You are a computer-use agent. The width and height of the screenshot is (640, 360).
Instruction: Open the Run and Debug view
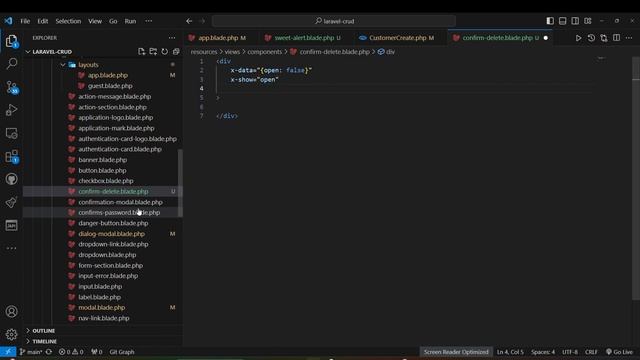[11, 110]
